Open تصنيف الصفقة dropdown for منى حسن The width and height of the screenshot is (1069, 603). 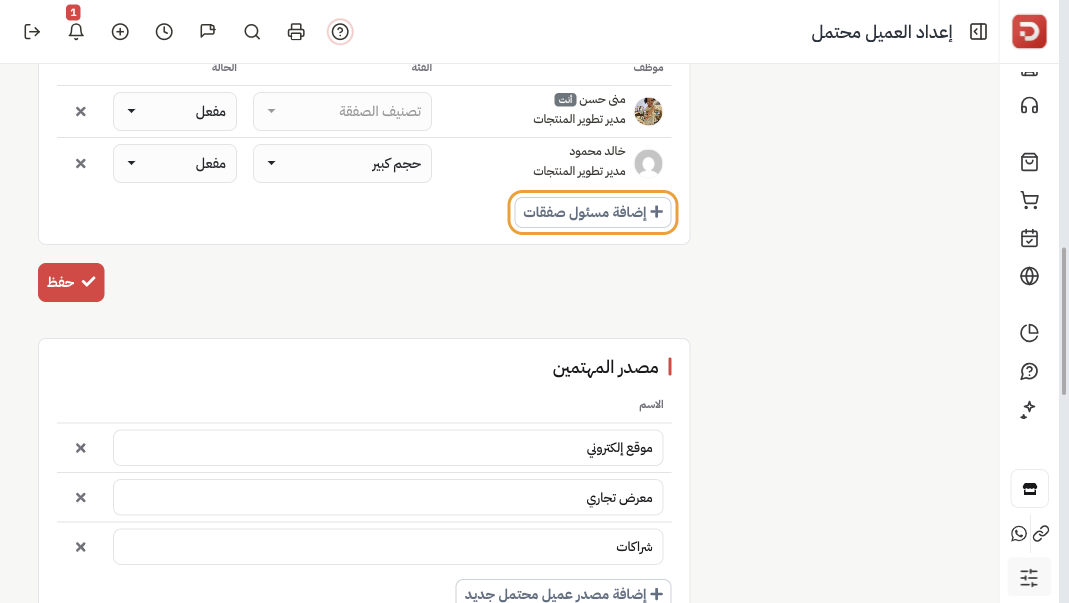[x=342, y=111]
